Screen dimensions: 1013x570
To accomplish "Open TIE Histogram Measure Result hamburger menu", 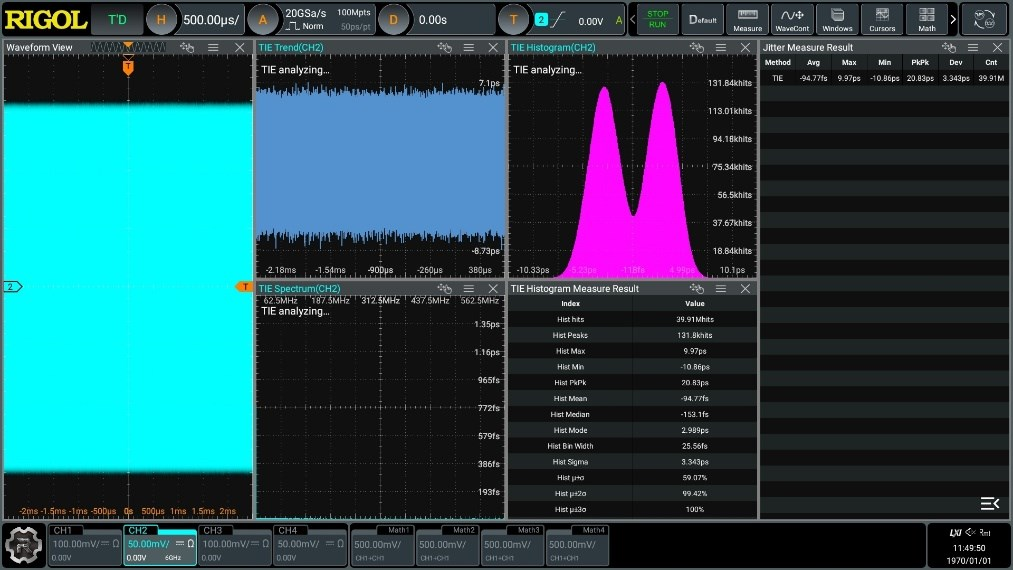I will pos(720,288).
